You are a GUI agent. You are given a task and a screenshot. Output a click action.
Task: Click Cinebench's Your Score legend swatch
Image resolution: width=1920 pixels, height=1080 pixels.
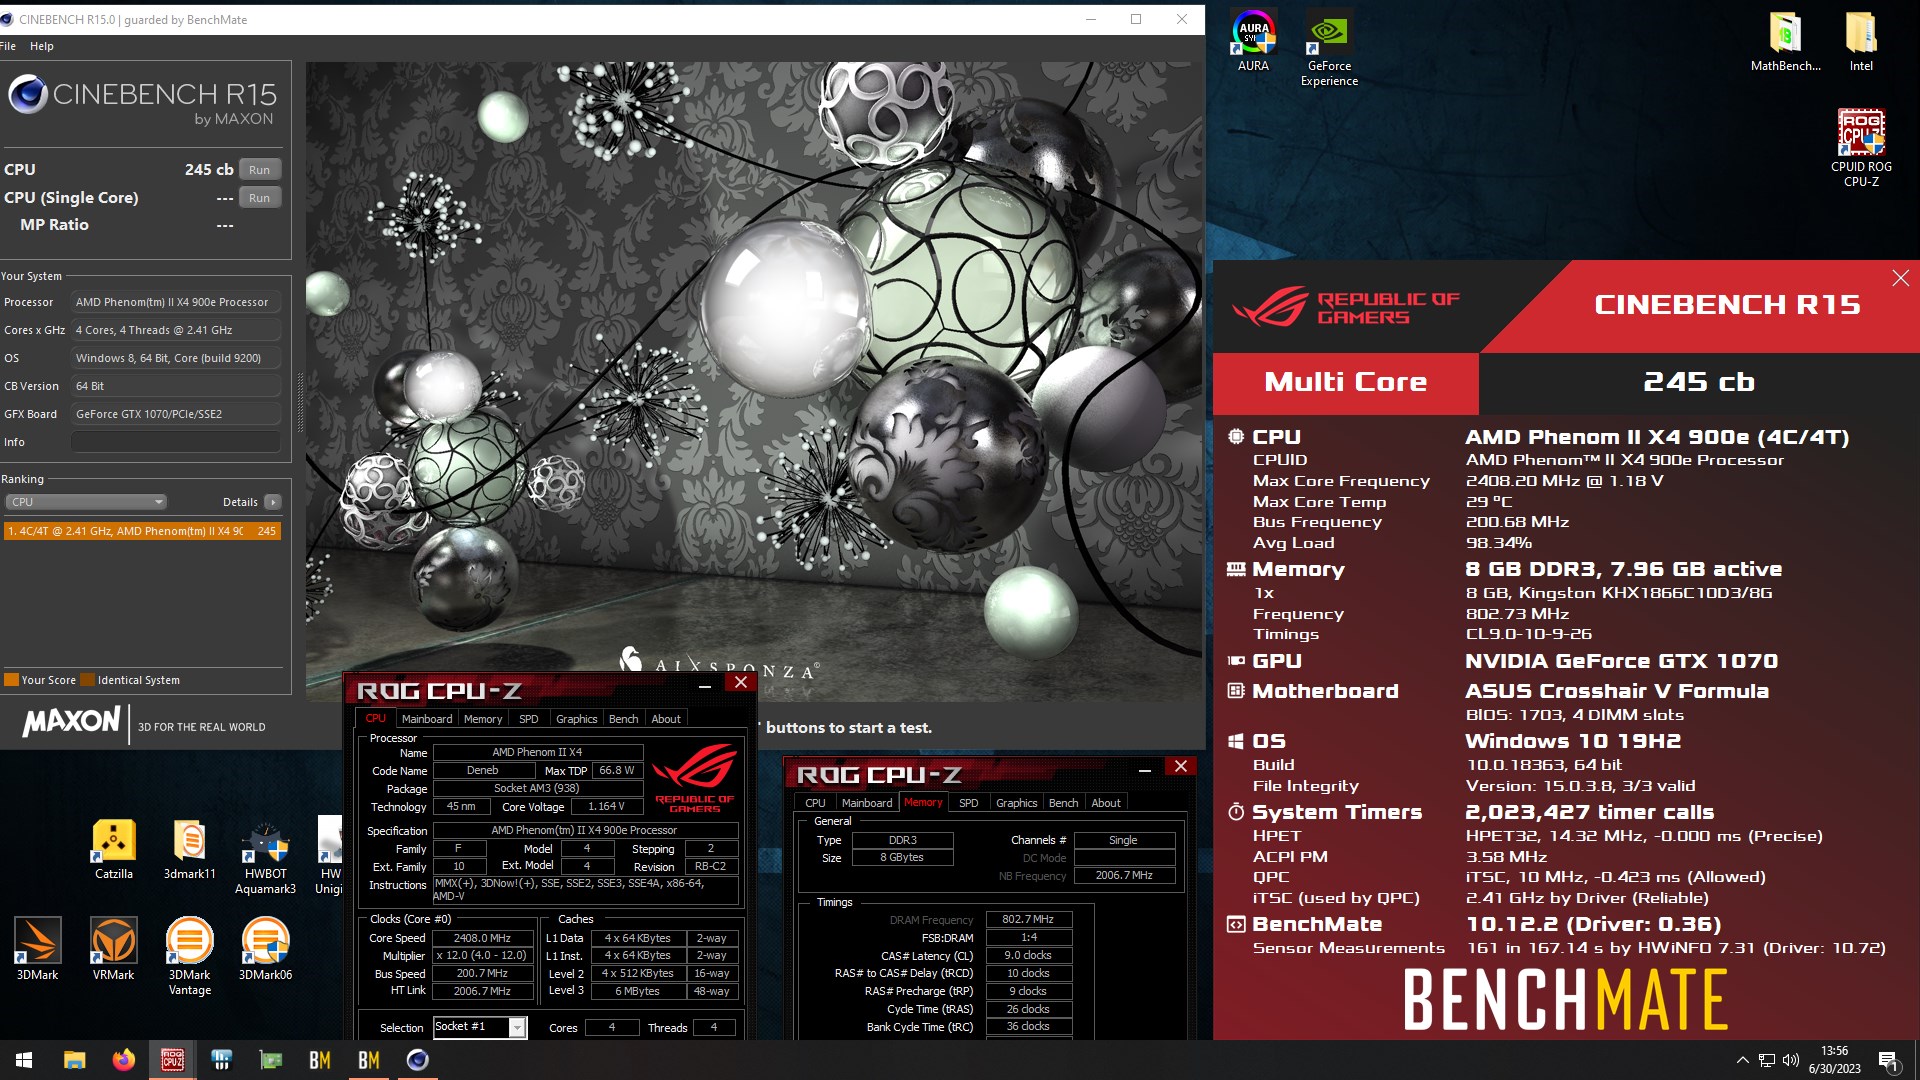(x=11, y=680)
